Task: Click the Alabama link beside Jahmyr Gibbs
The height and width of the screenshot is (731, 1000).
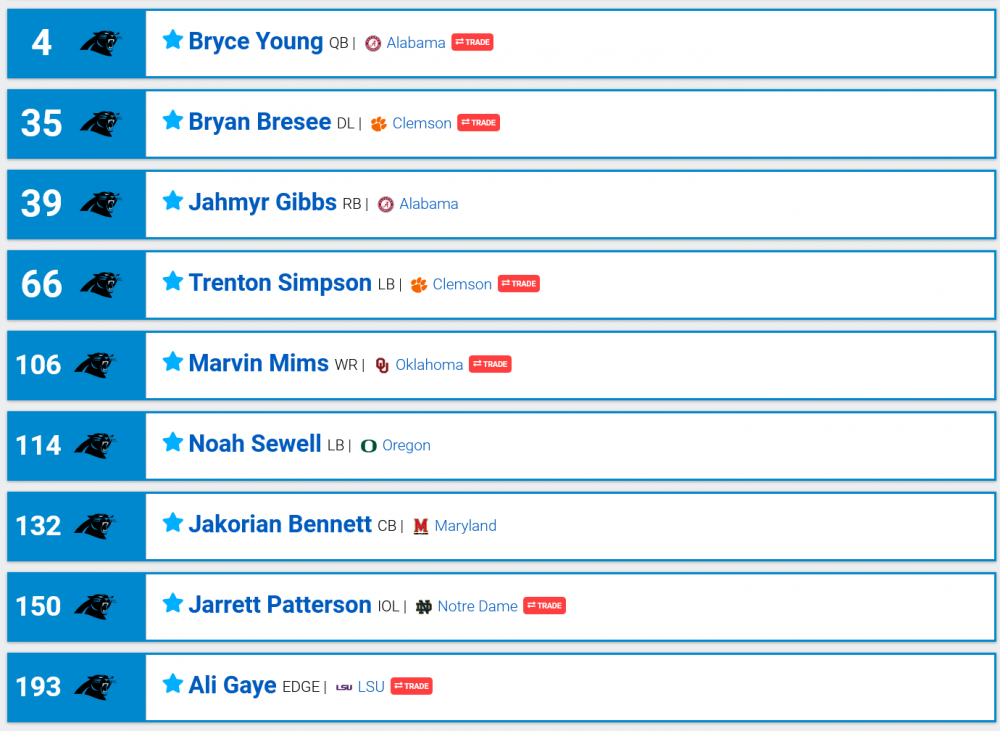Action: pos(428,202)
